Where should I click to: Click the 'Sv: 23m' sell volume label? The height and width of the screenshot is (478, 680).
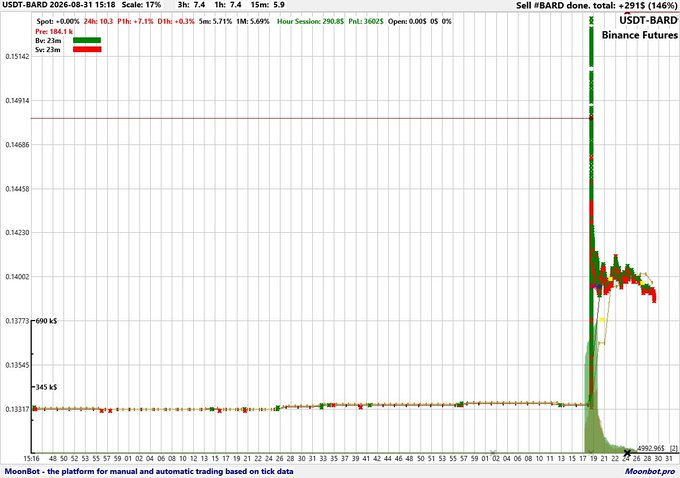[x=48, y=50]
